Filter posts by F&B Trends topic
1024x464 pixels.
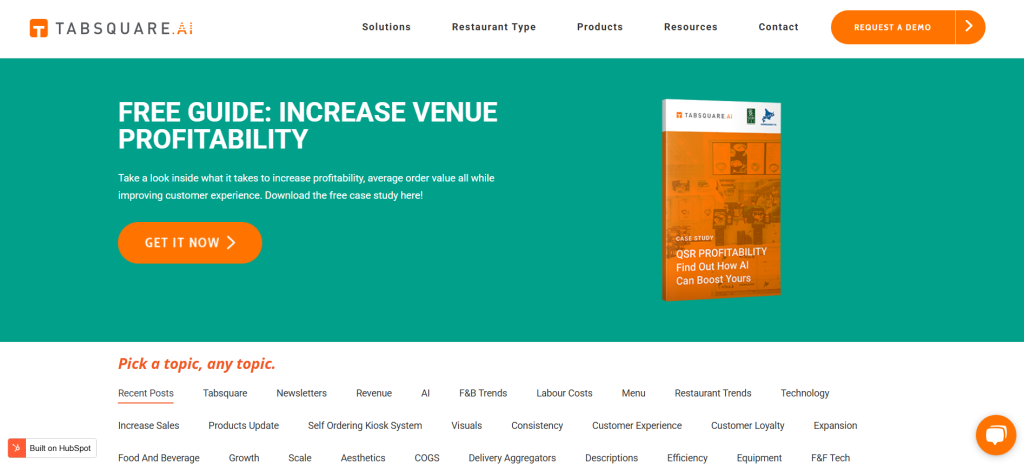coord(483,393)
